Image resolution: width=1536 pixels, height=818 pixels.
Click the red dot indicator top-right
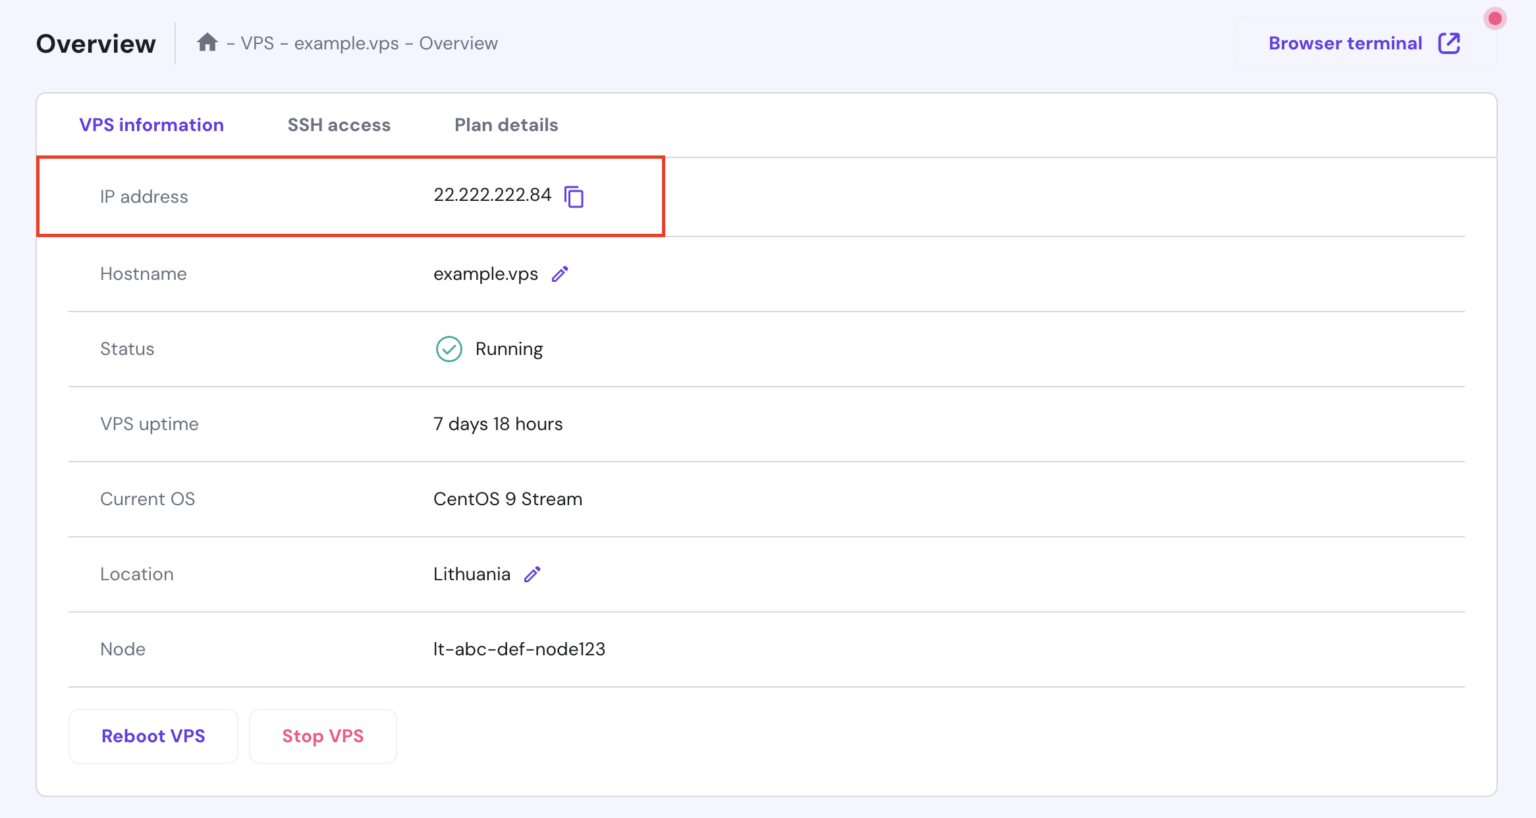pyautogui.click(x=1495, y=19)
